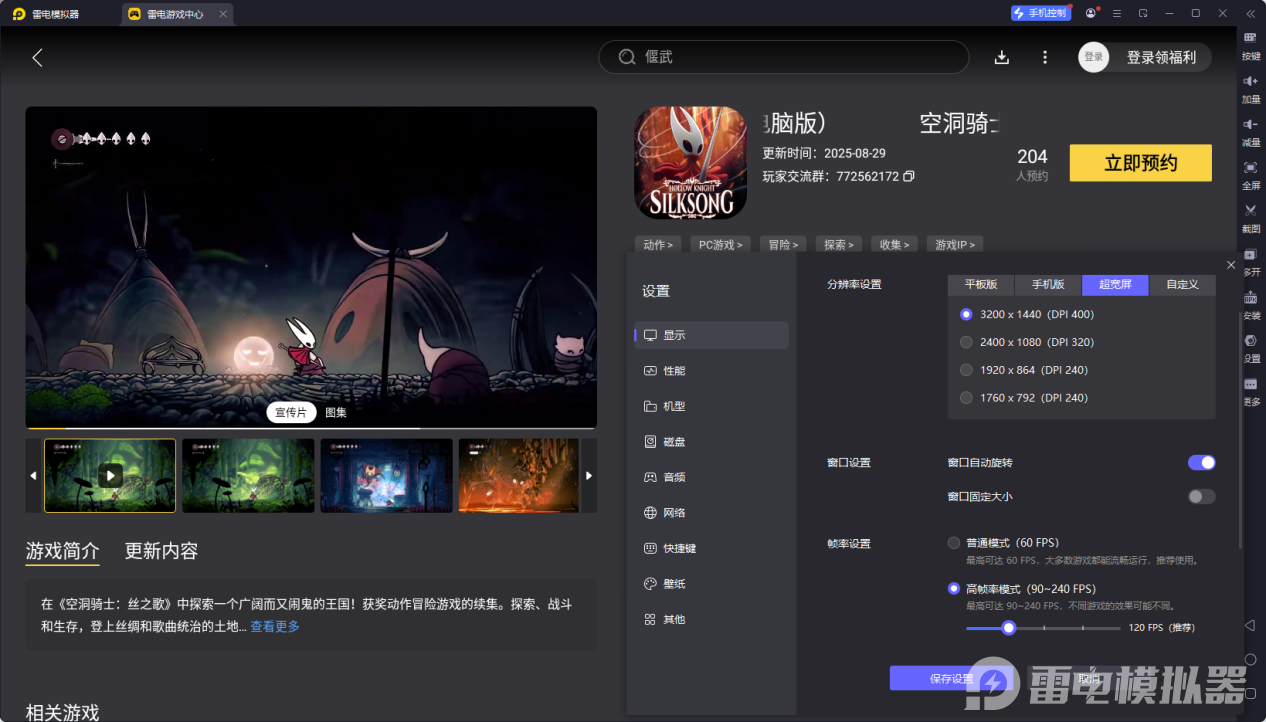Click the 收集 collection tag

point(895,244)
